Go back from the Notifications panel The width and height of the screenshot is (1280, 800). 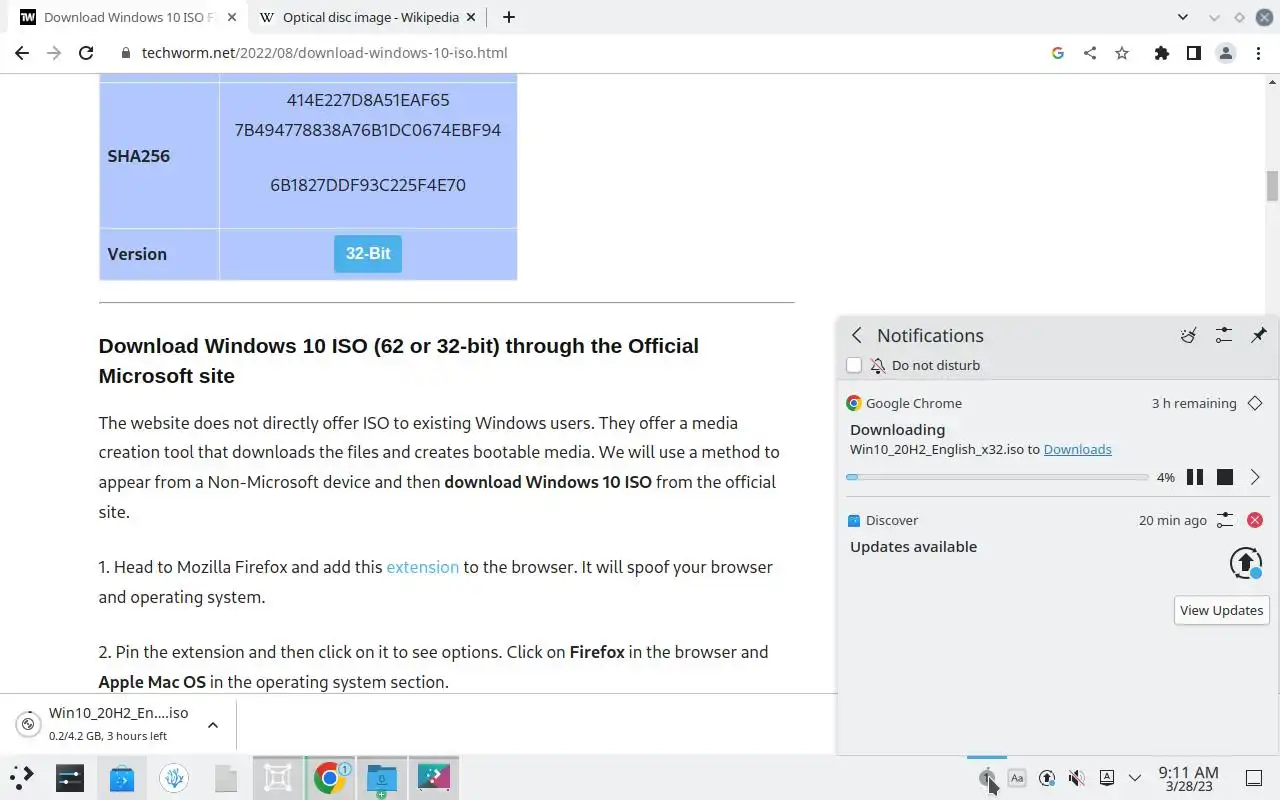857,336
